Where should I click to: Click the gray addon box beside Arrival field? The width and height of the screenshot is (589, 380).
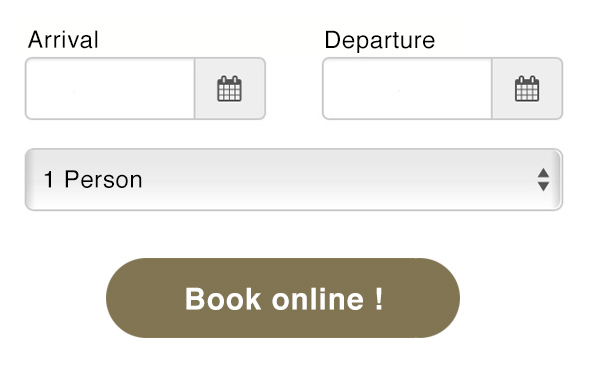point(230,89)
